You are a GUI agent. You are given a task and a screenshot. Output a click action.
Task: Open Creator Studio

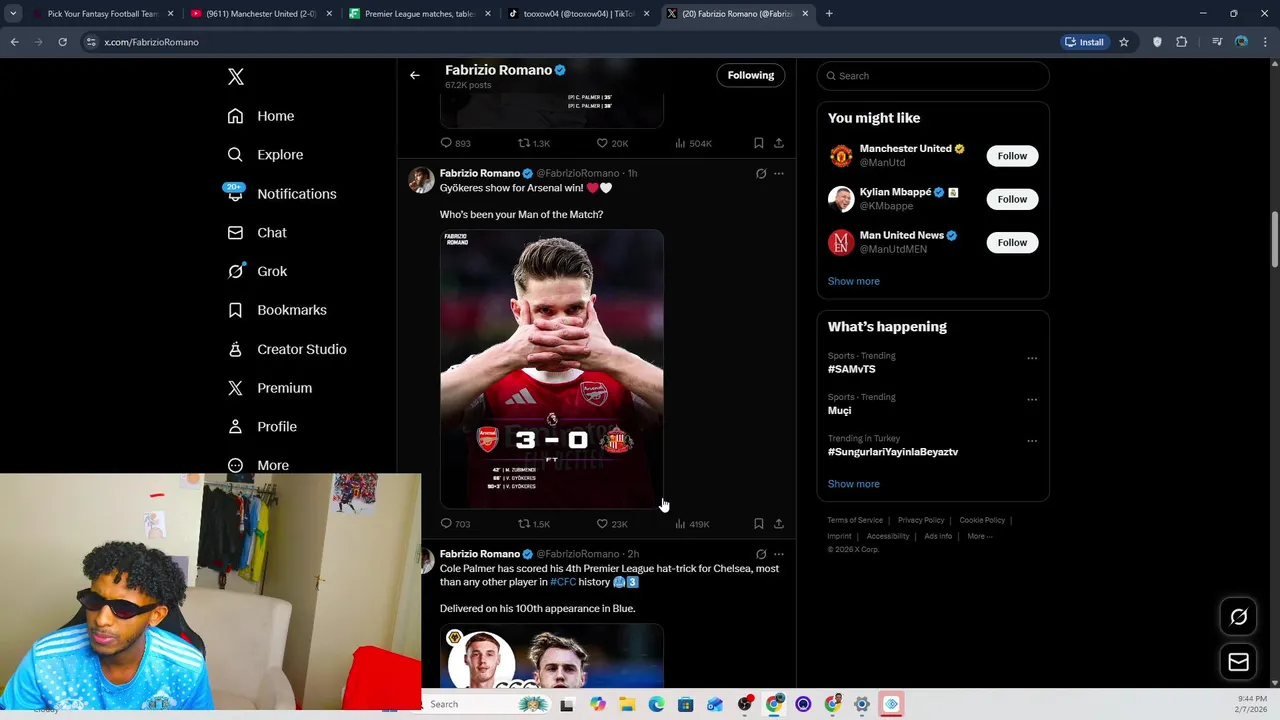pyautogui.click(x=286, y=349)
